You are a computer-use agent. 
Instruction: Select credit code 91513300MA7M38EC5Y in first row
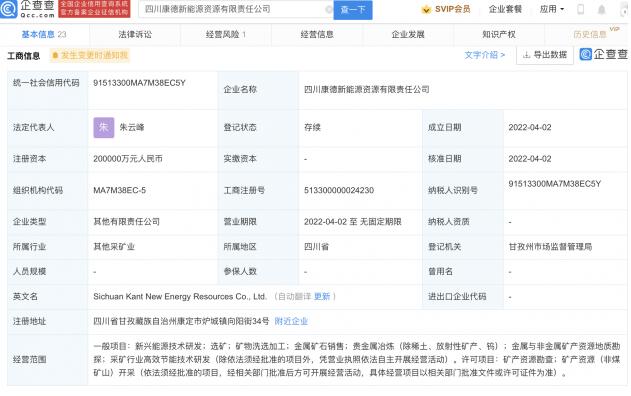[x=139, y=83]
